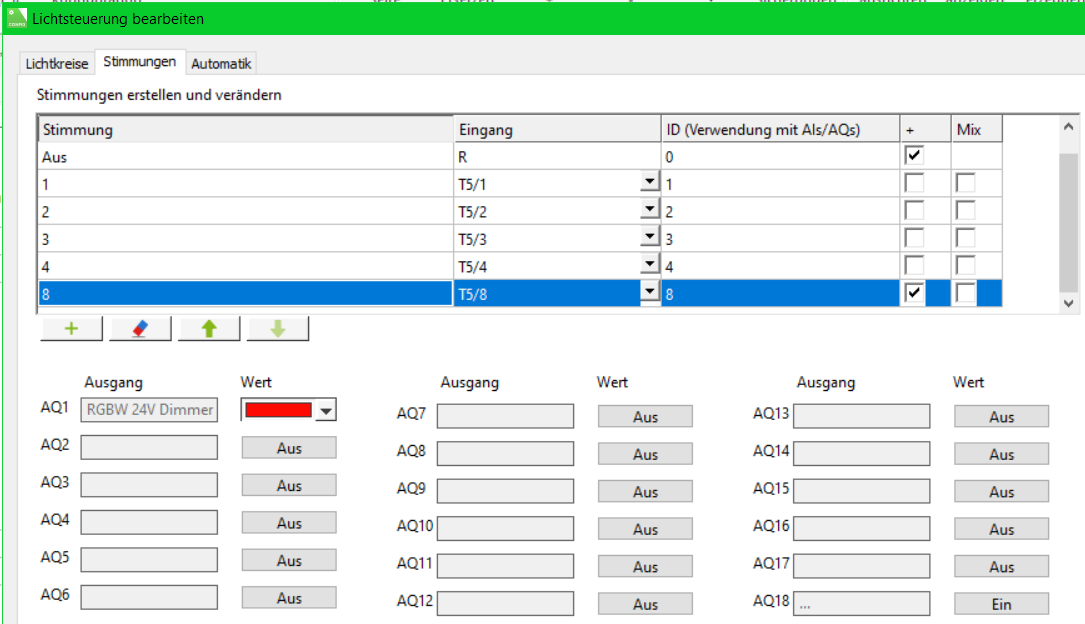The image size is (1085, 624).
Task: Expand the T5/8 input dropdown
Action: (x=650, y=292)
